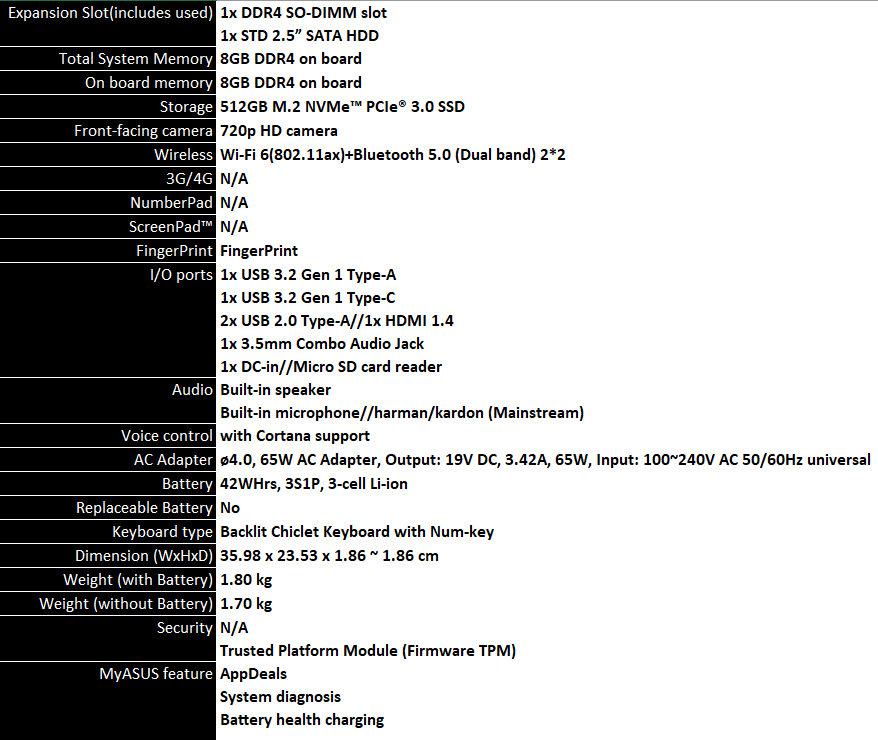This screenshot has height=740, width=878.
Task: Select the '1x USB 3.2 Gen 1 Type-C' line
Action: click(x=308, y=298)
